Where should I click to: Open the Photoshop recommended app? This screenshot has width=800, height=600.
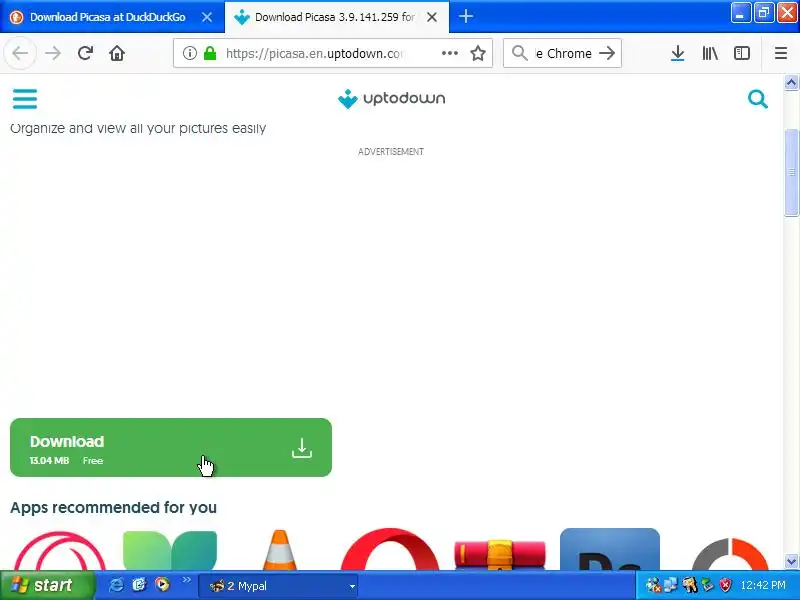coord(610,549)
